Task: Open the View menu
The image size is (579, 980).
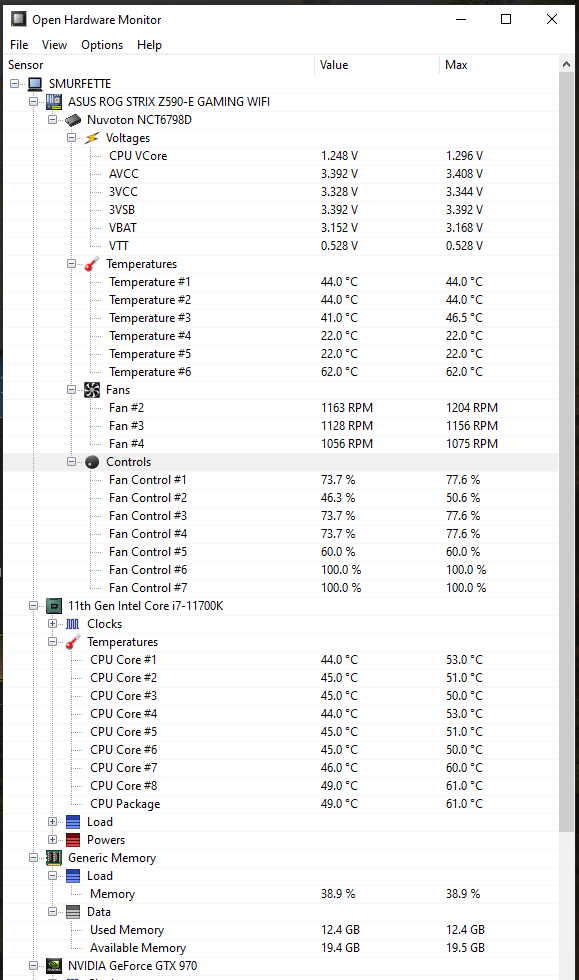Action: 54,44
